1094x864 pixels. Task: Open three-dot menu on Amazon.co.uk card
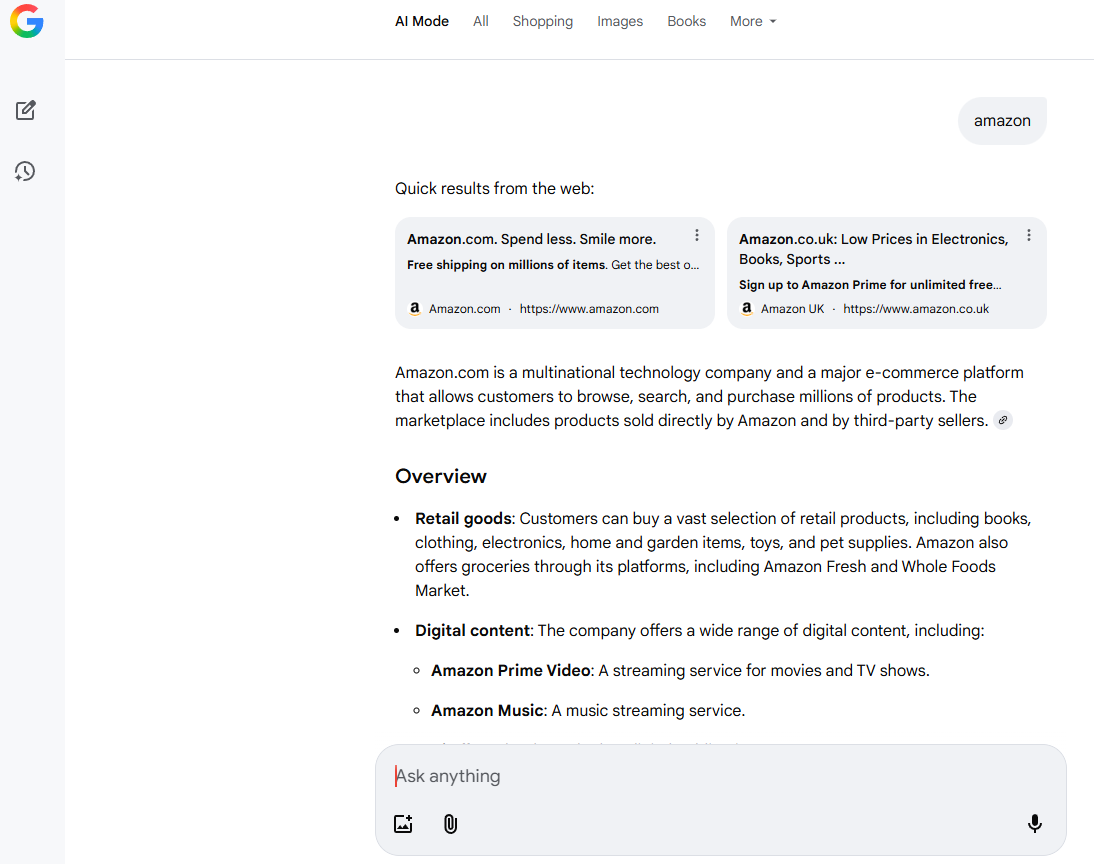(1029, 236)
